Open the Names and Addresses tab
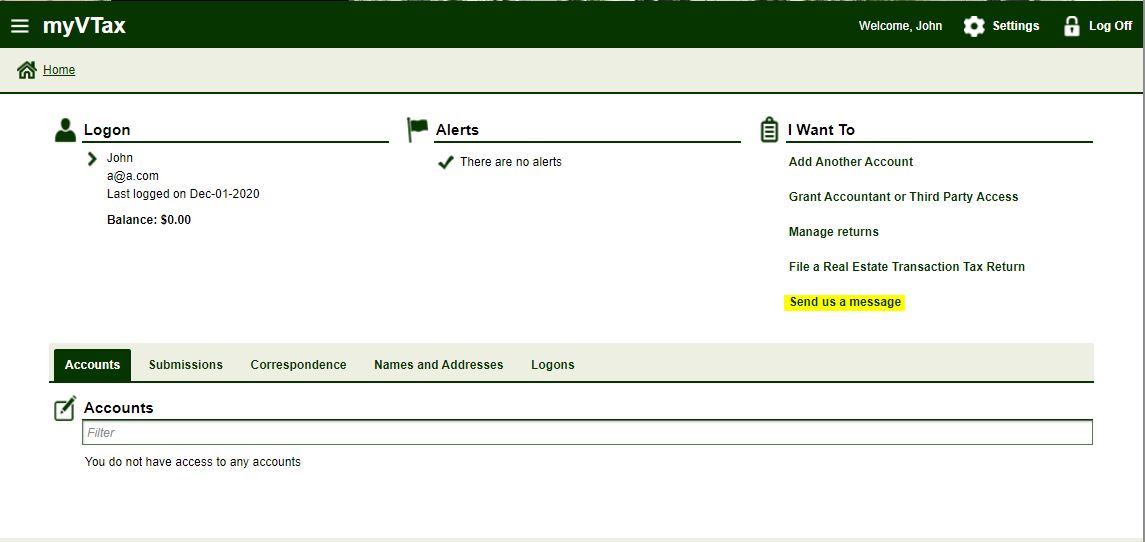 pos(438,364)
